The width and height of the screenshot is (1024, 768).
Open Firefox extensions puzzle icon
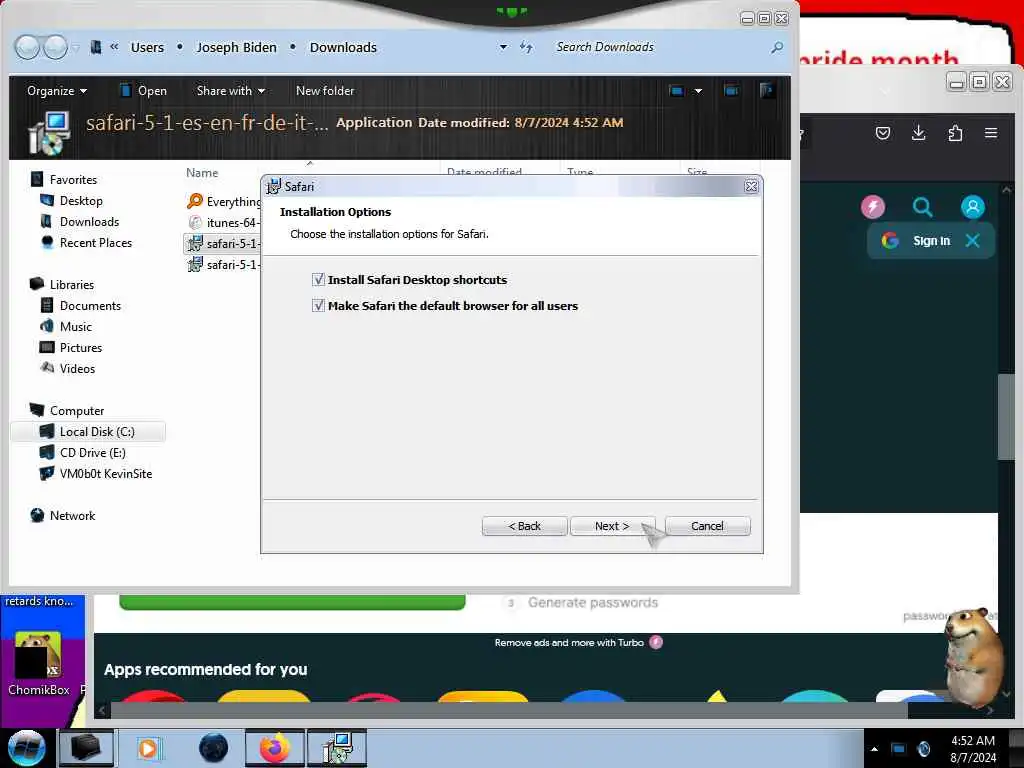click(955, 133)
